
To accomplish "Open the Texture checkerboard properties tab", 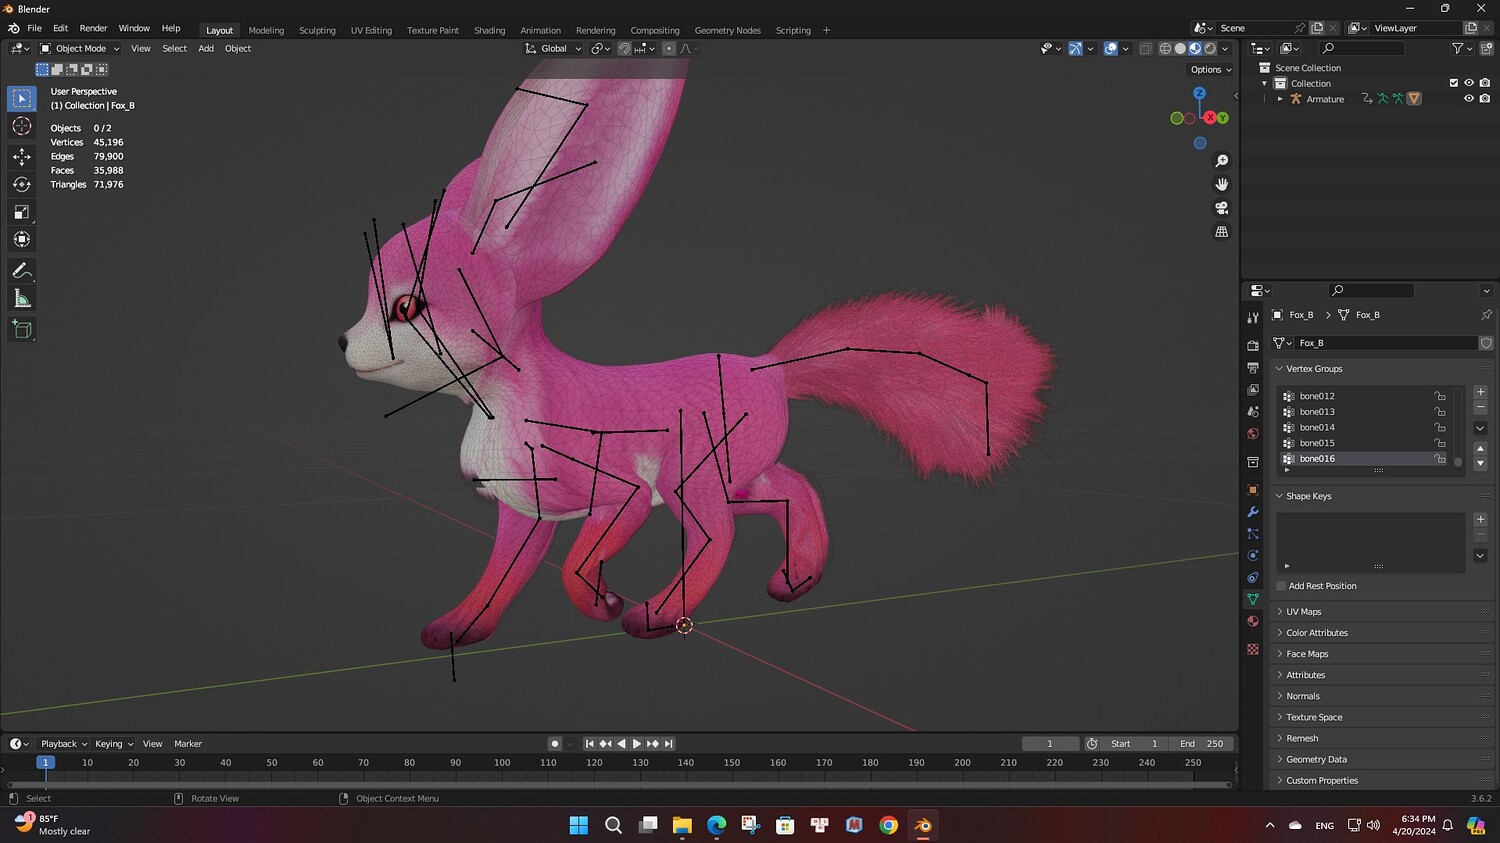I will pos(1253,649).
